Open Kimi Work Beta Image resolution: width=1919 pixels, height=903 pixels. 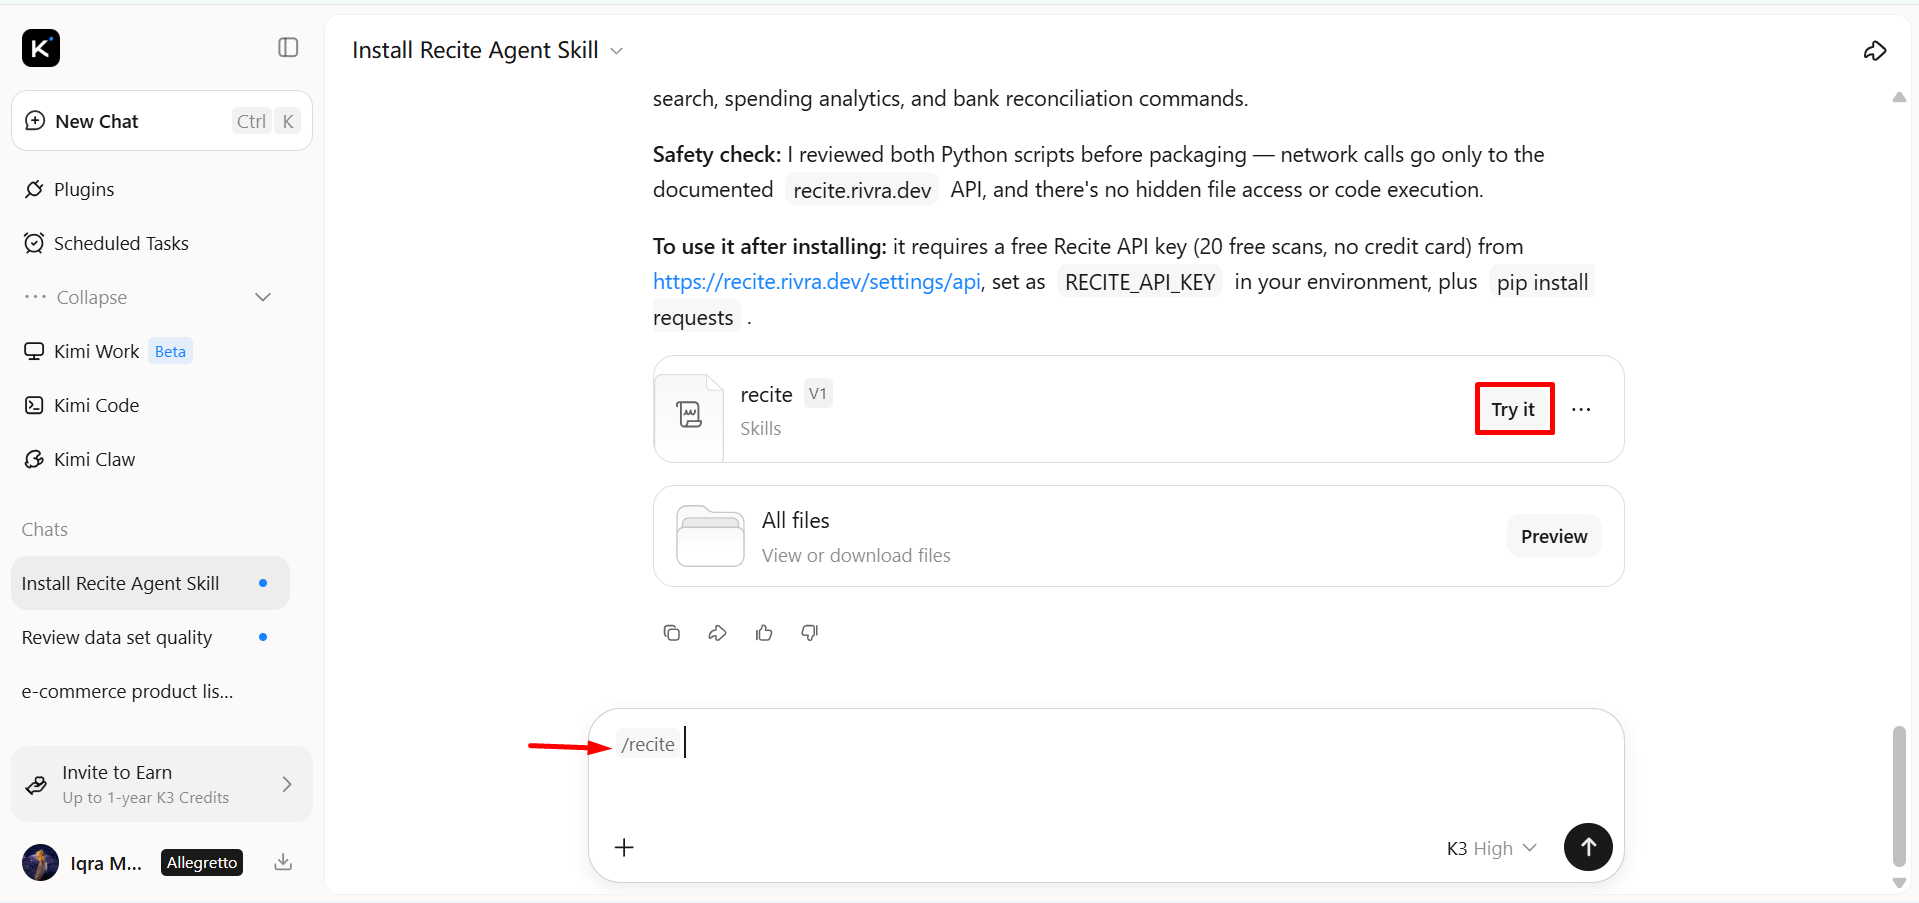tap(108, 351)
